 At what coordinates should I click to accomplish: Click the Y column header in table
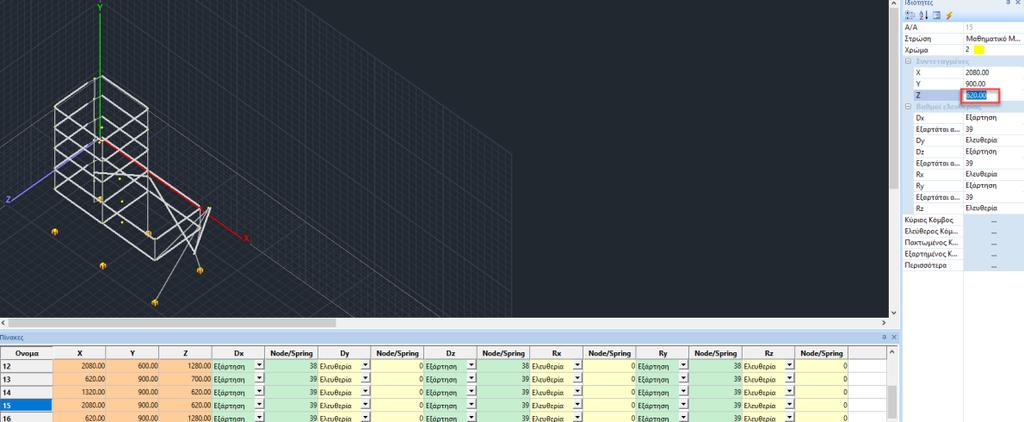click(x=132, y=353)
